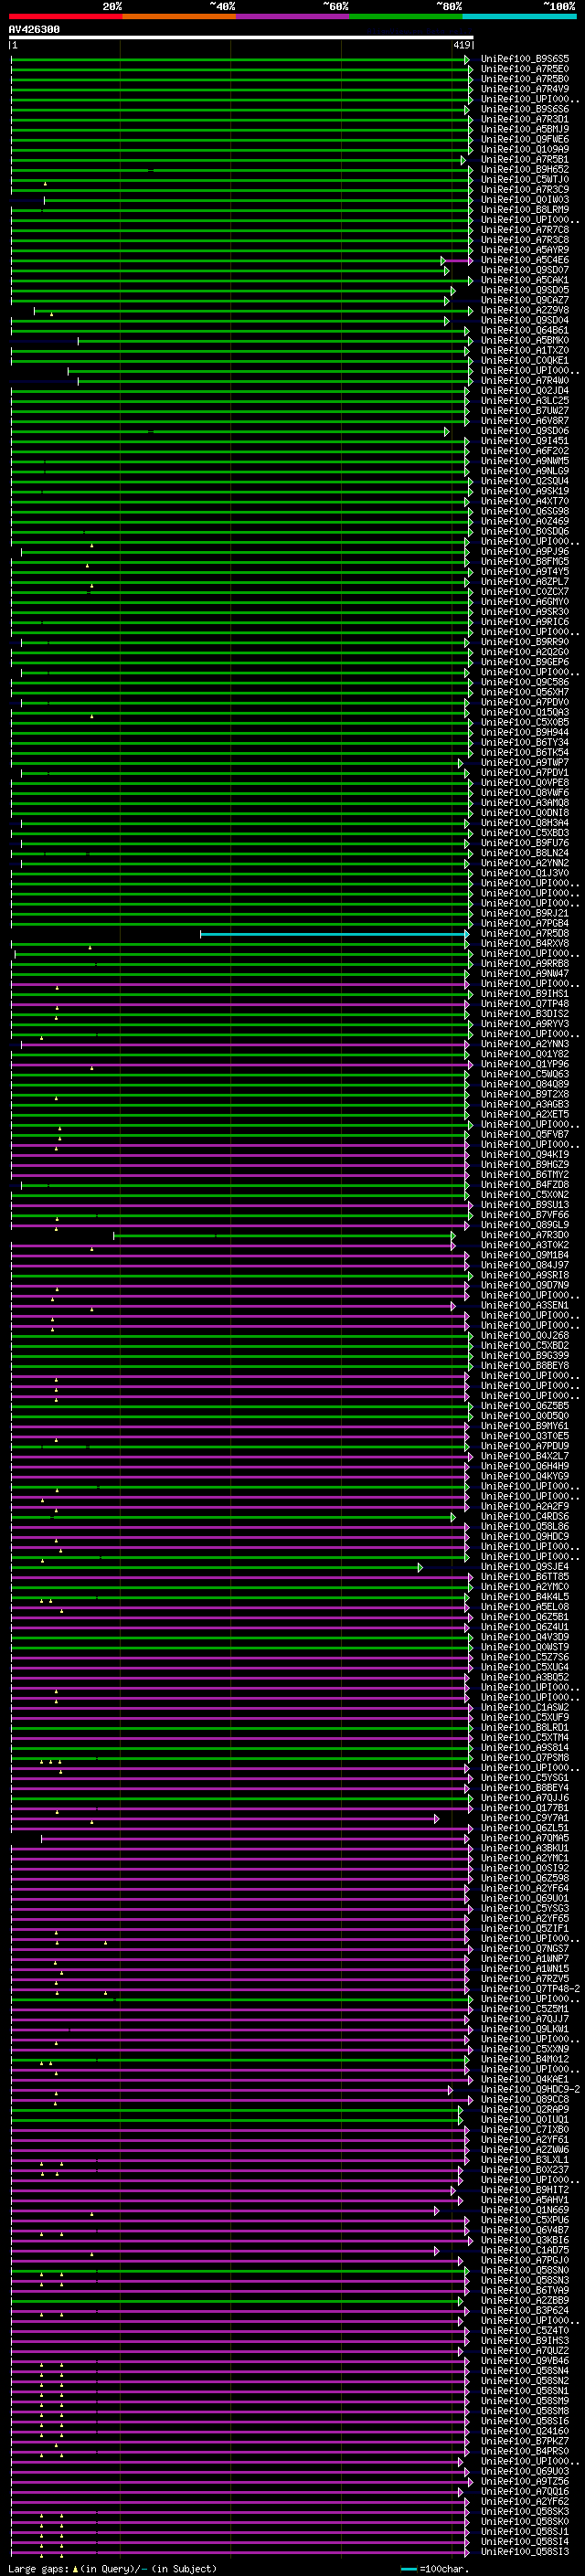Click the UniRef100_Q9CAZ7 entry

[525, 300]
